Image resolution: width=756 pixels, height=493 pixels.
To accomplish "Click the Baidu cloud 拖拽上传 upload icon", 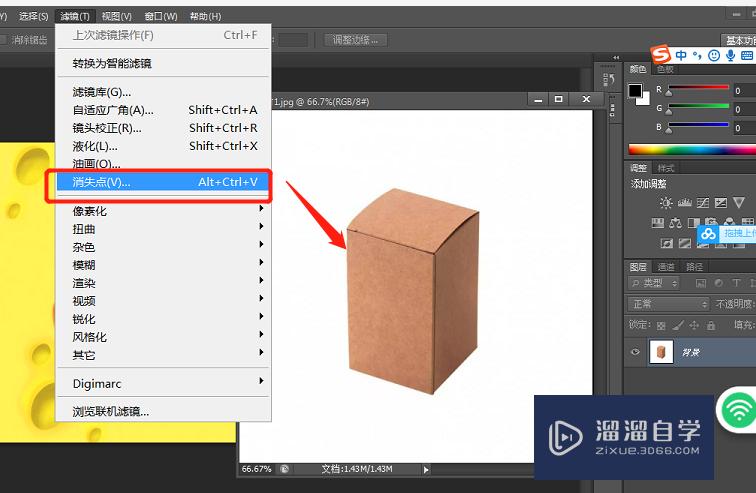I will [x=708, y=234].
